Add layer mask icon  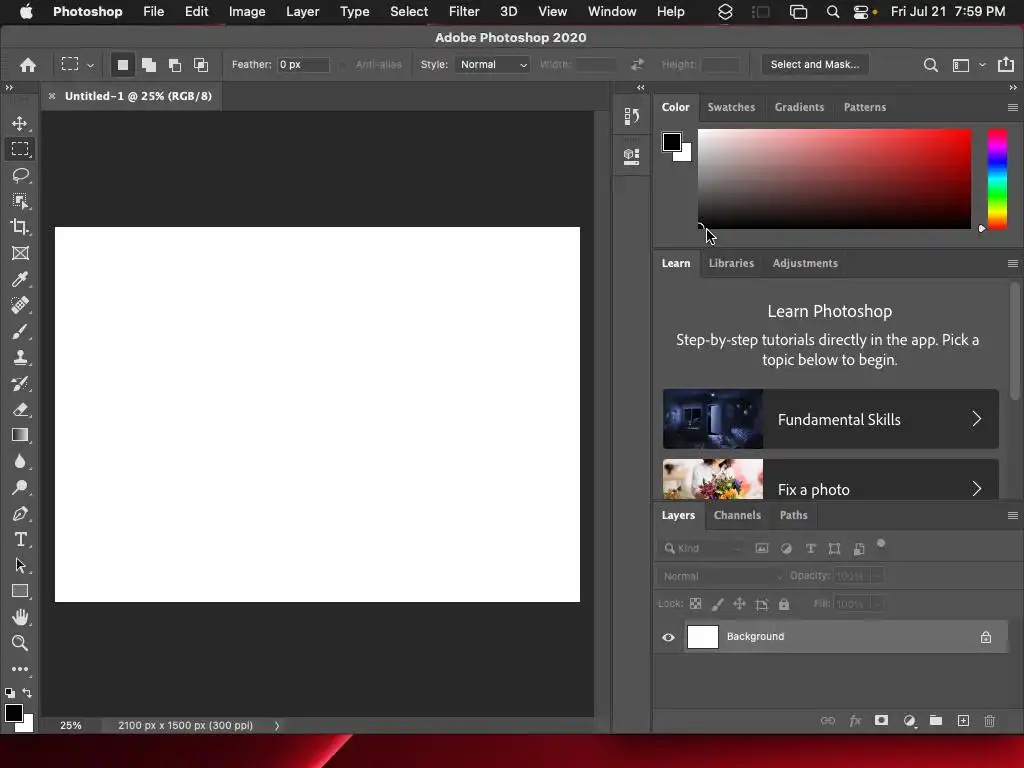coord(882,720)
